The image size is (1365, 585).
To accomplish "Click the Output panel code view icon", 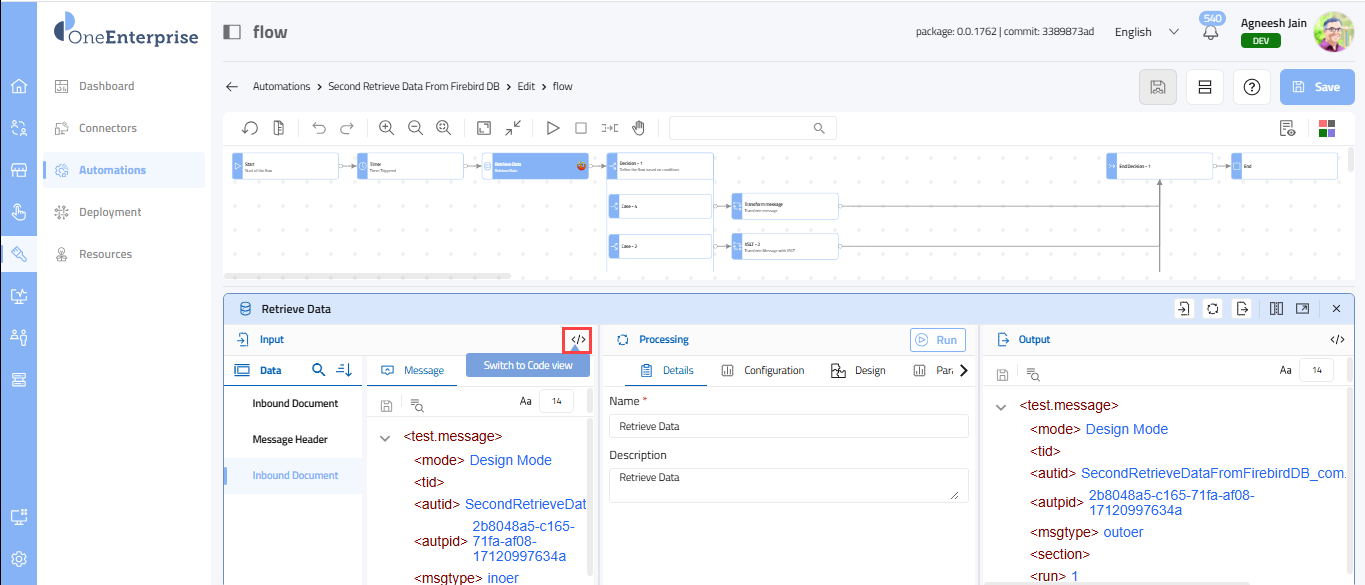I will click(1337, 340).
